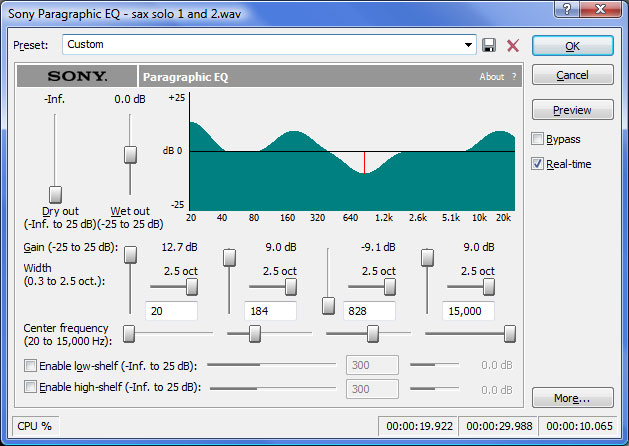The width and height of the screenshot is (629, 446).
Task: Click the Dry out level slider handle
Action: pyautogui.click(x=55, y=195)
